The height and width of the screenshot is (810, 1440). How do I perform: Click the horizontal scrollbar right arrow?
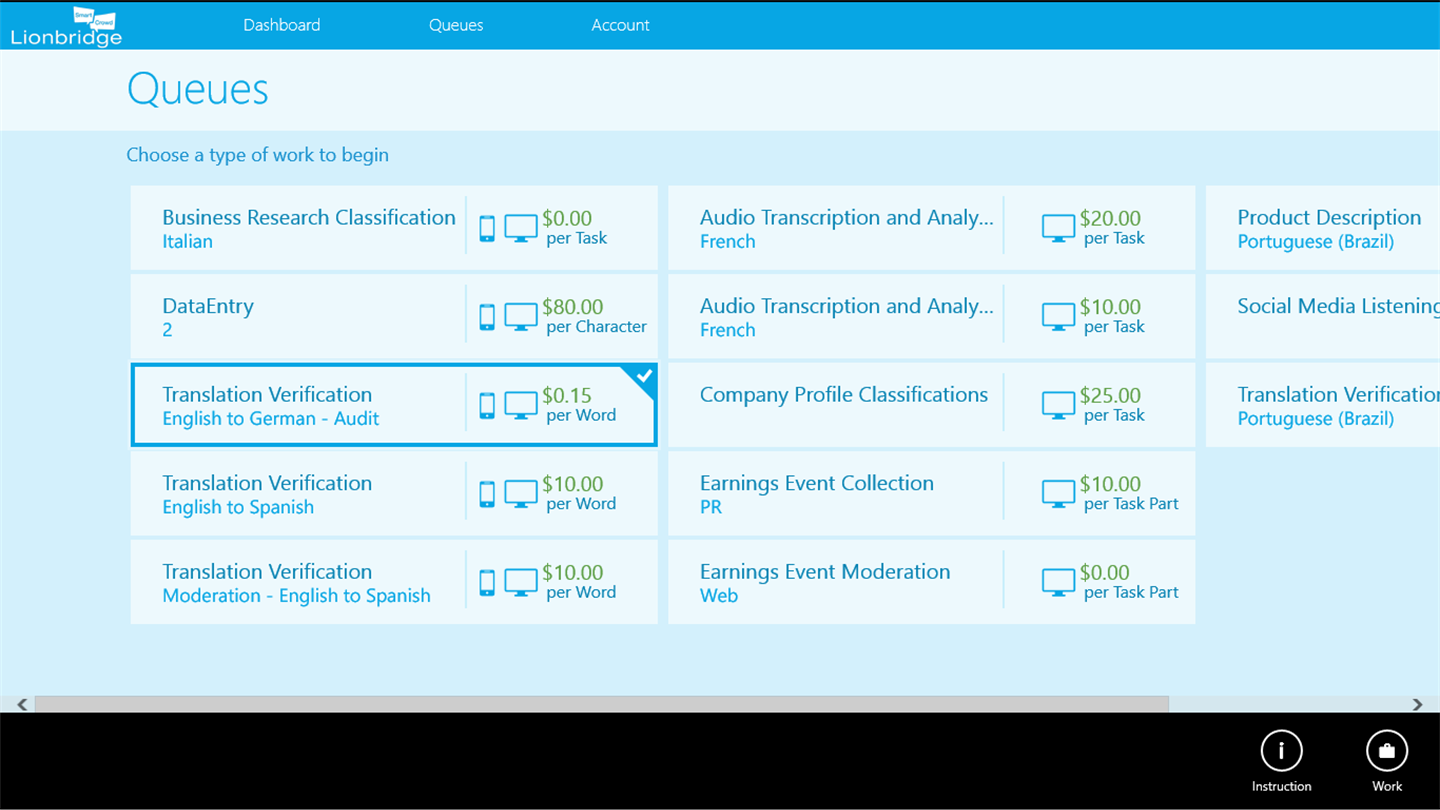click(x=1417, y=704)
